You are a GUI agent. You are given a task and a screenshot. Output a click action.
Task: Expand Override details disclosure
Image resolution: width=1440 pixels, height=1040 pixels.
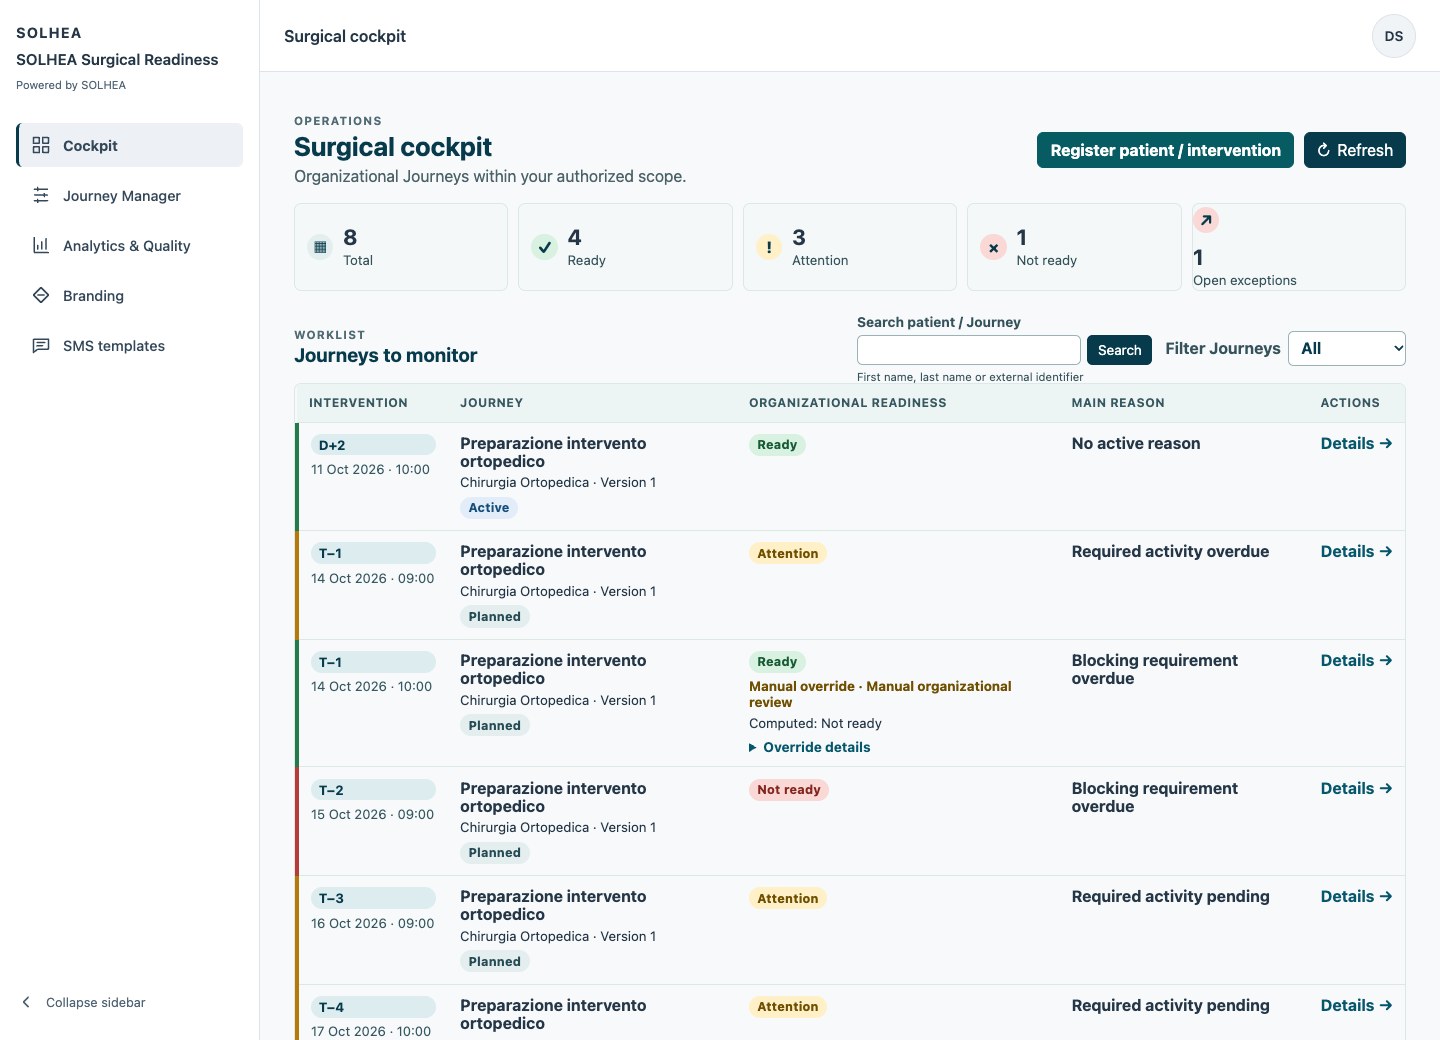810,747
